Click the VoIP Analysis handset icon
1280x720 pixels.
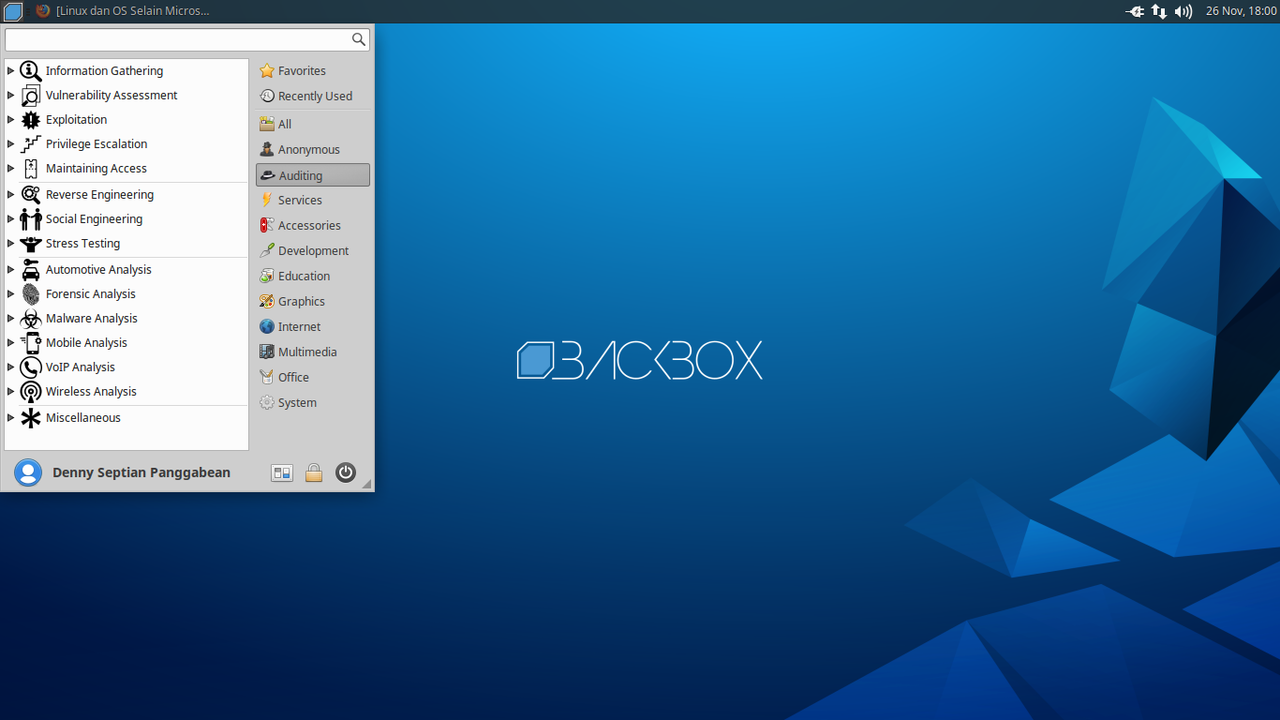point(31,367)
